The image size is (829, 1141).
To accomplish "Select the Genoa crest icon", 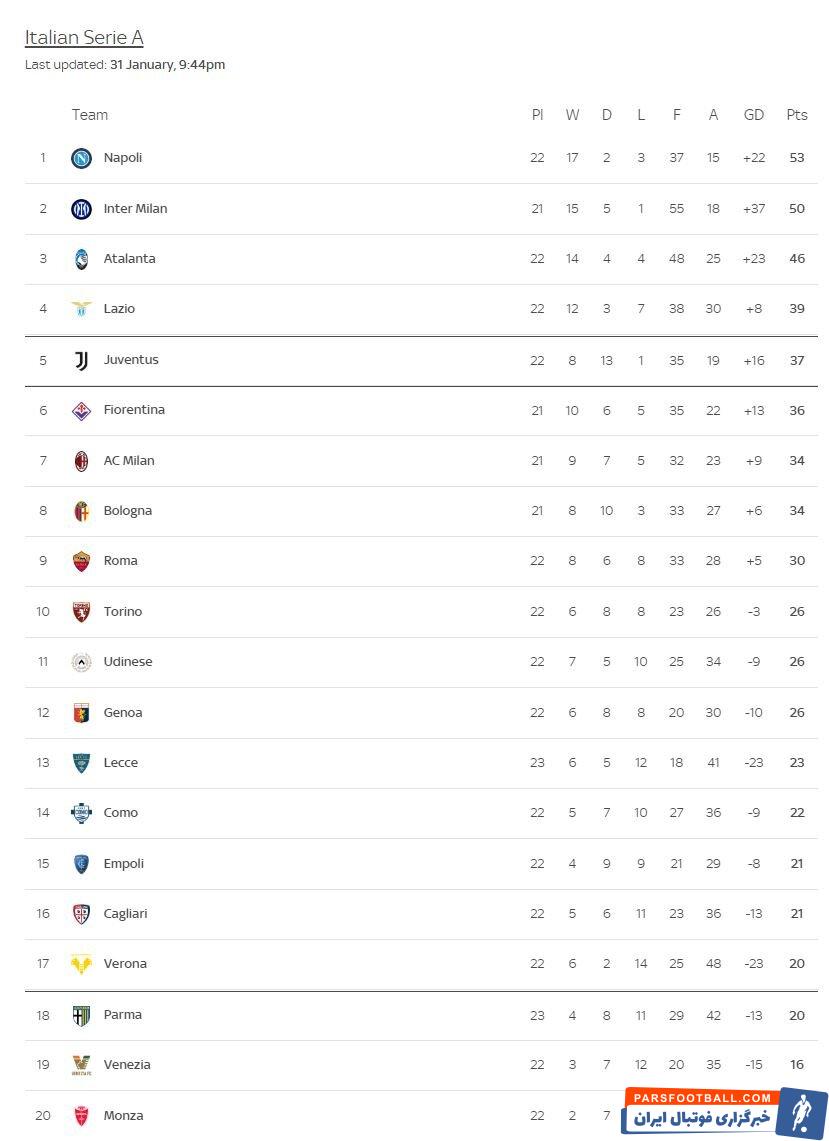I will coord(81,713).
